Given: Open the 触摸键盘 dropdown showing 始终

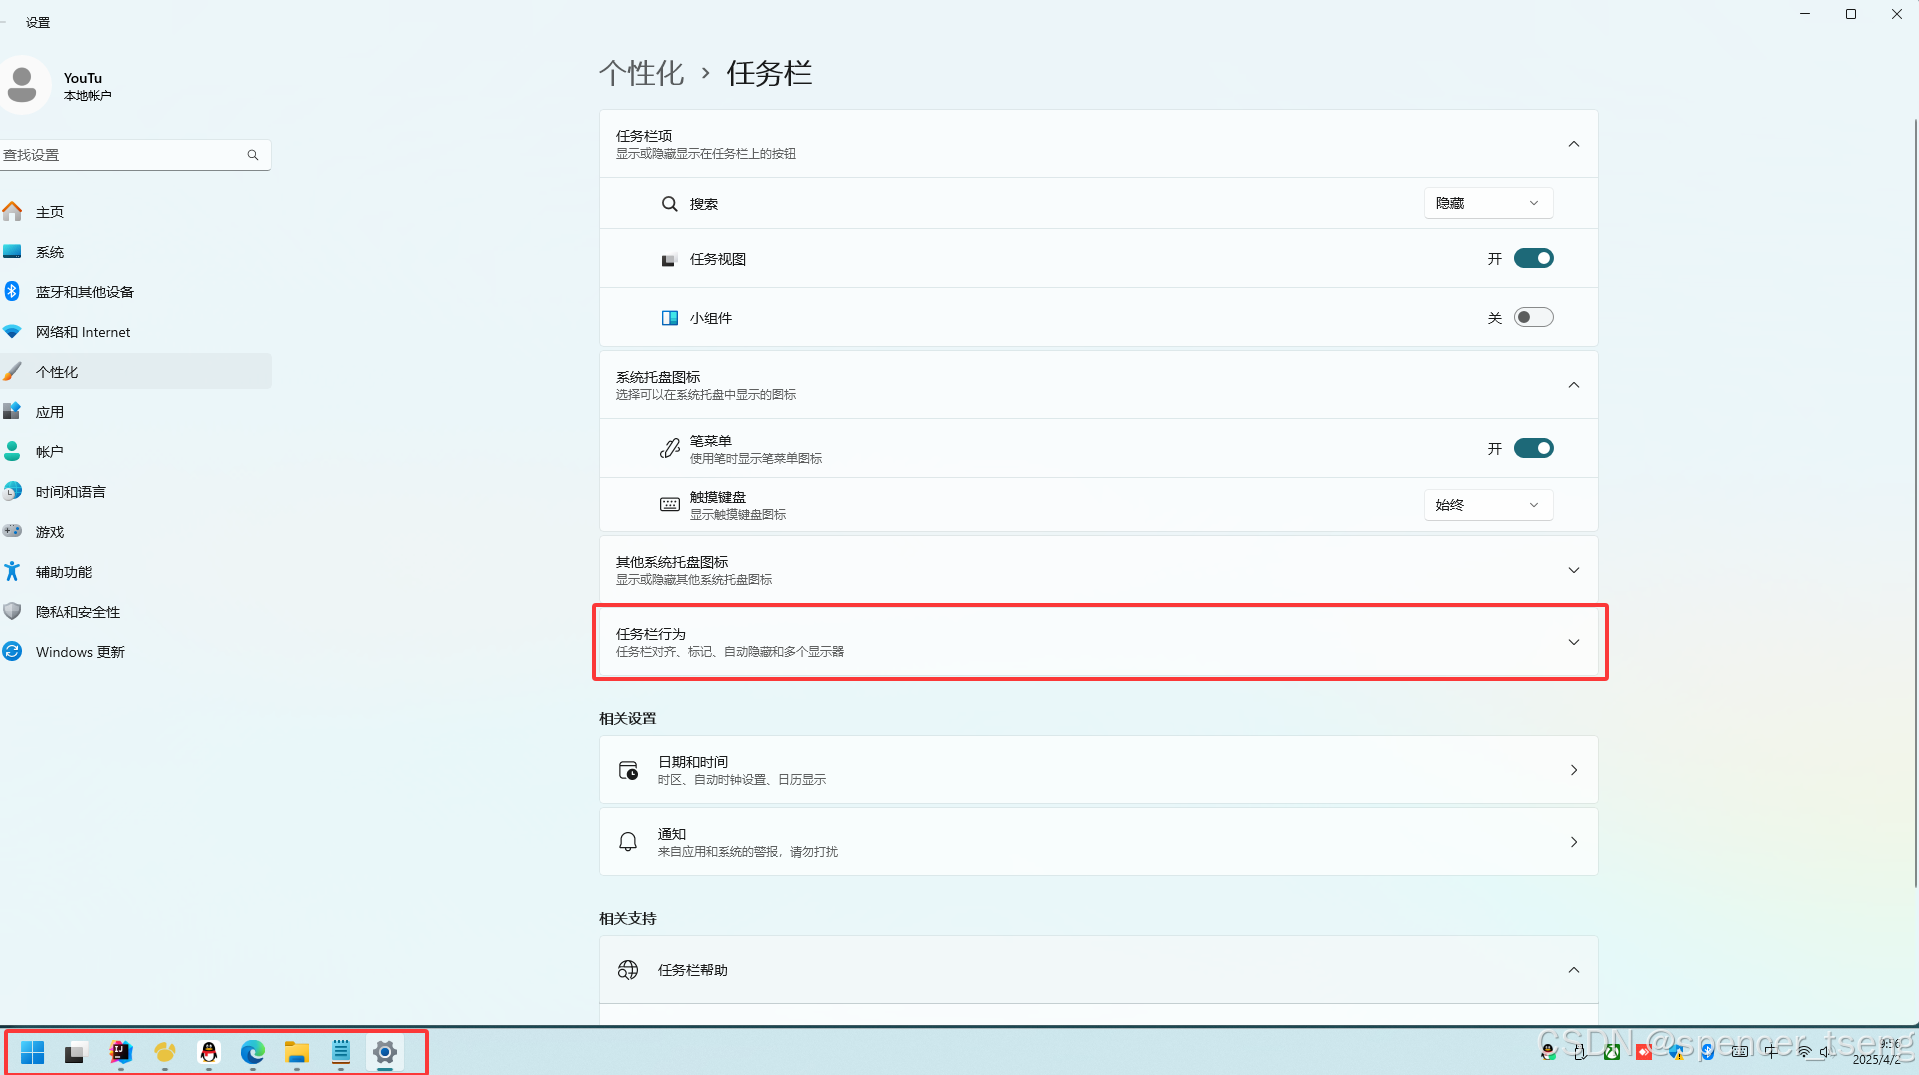Looking at the screenshot, I should click(x=1487, y=505).
